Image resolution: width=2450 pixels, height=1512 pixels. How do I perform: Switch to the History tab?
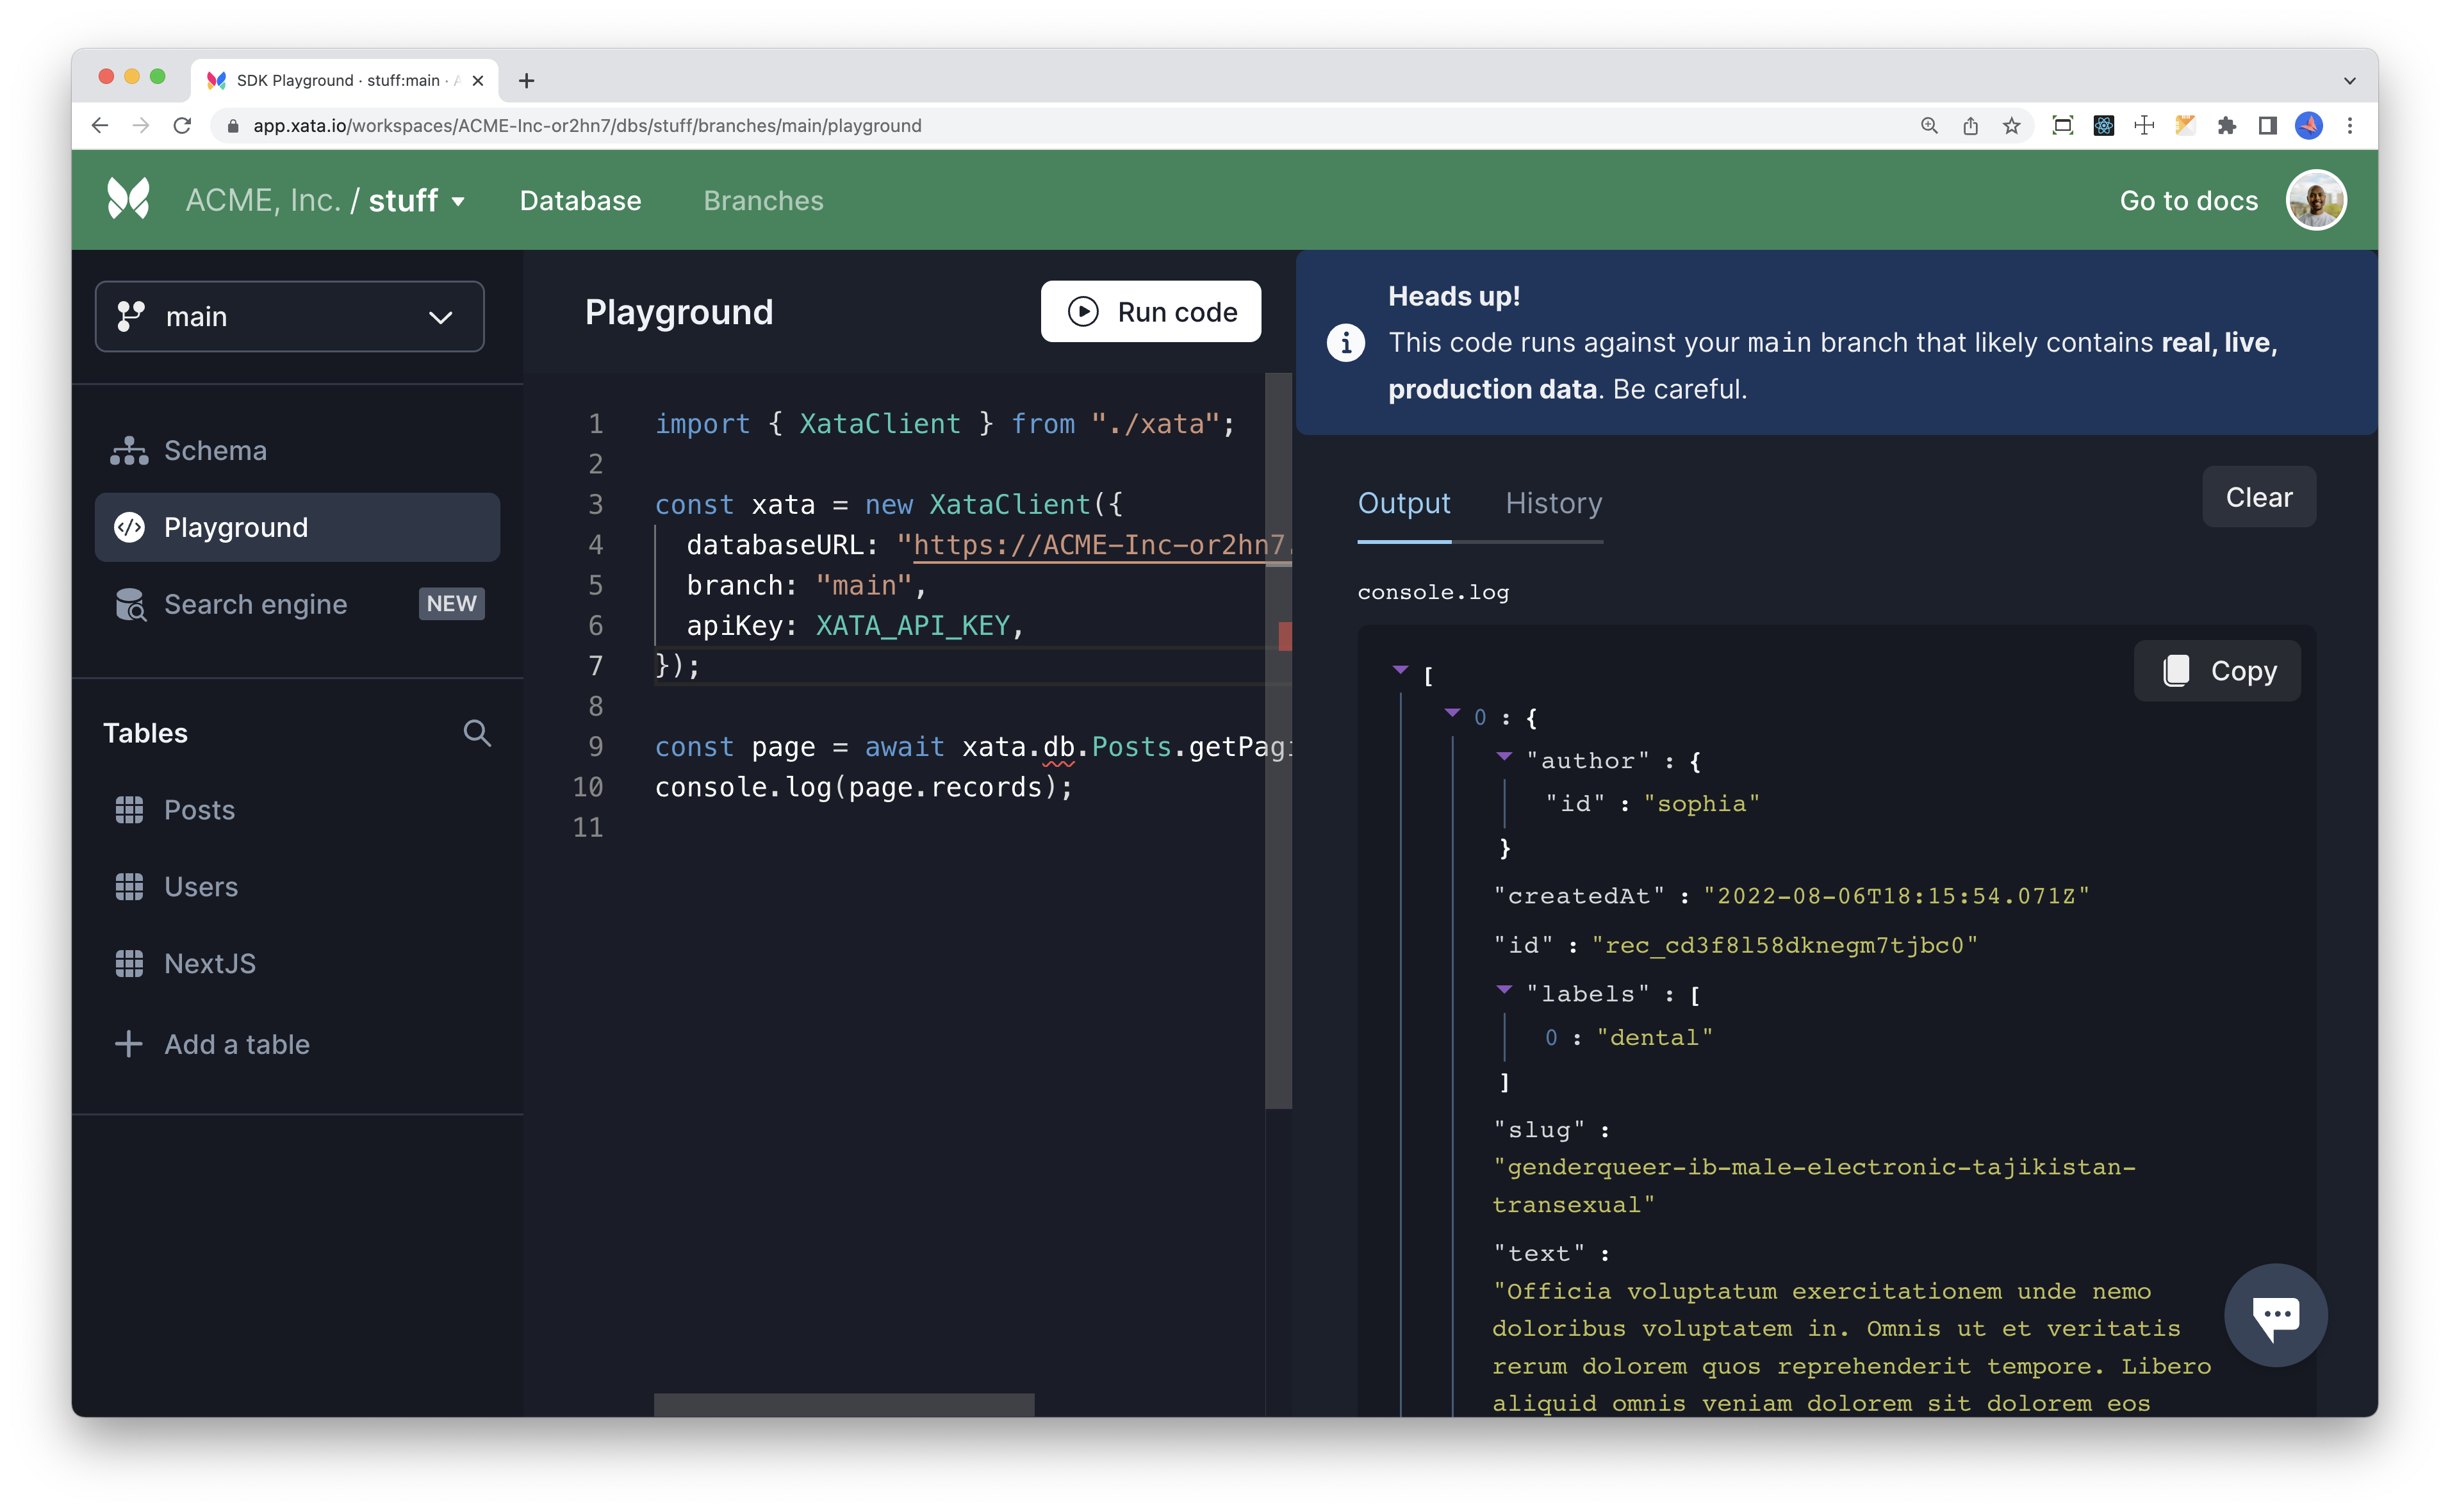point(1553,503)
